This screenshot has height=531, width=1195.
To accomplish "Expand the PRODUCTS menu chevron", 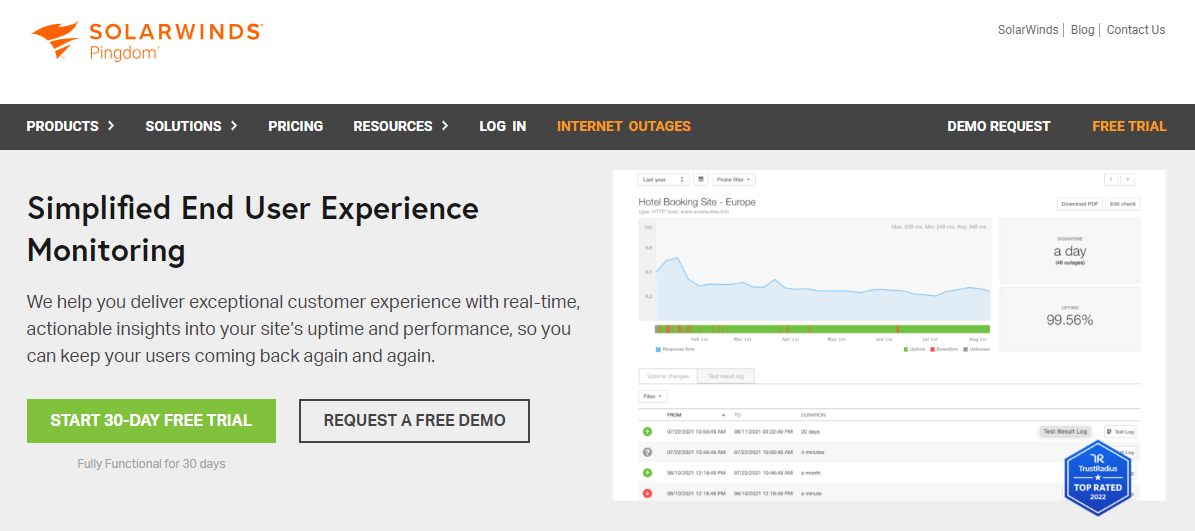I will click(x=111, y=126).
